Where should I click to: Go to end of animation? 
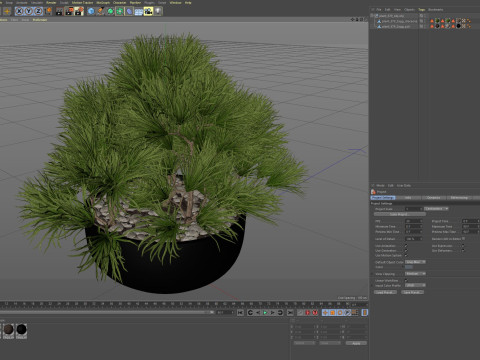(x=290, y=312)
